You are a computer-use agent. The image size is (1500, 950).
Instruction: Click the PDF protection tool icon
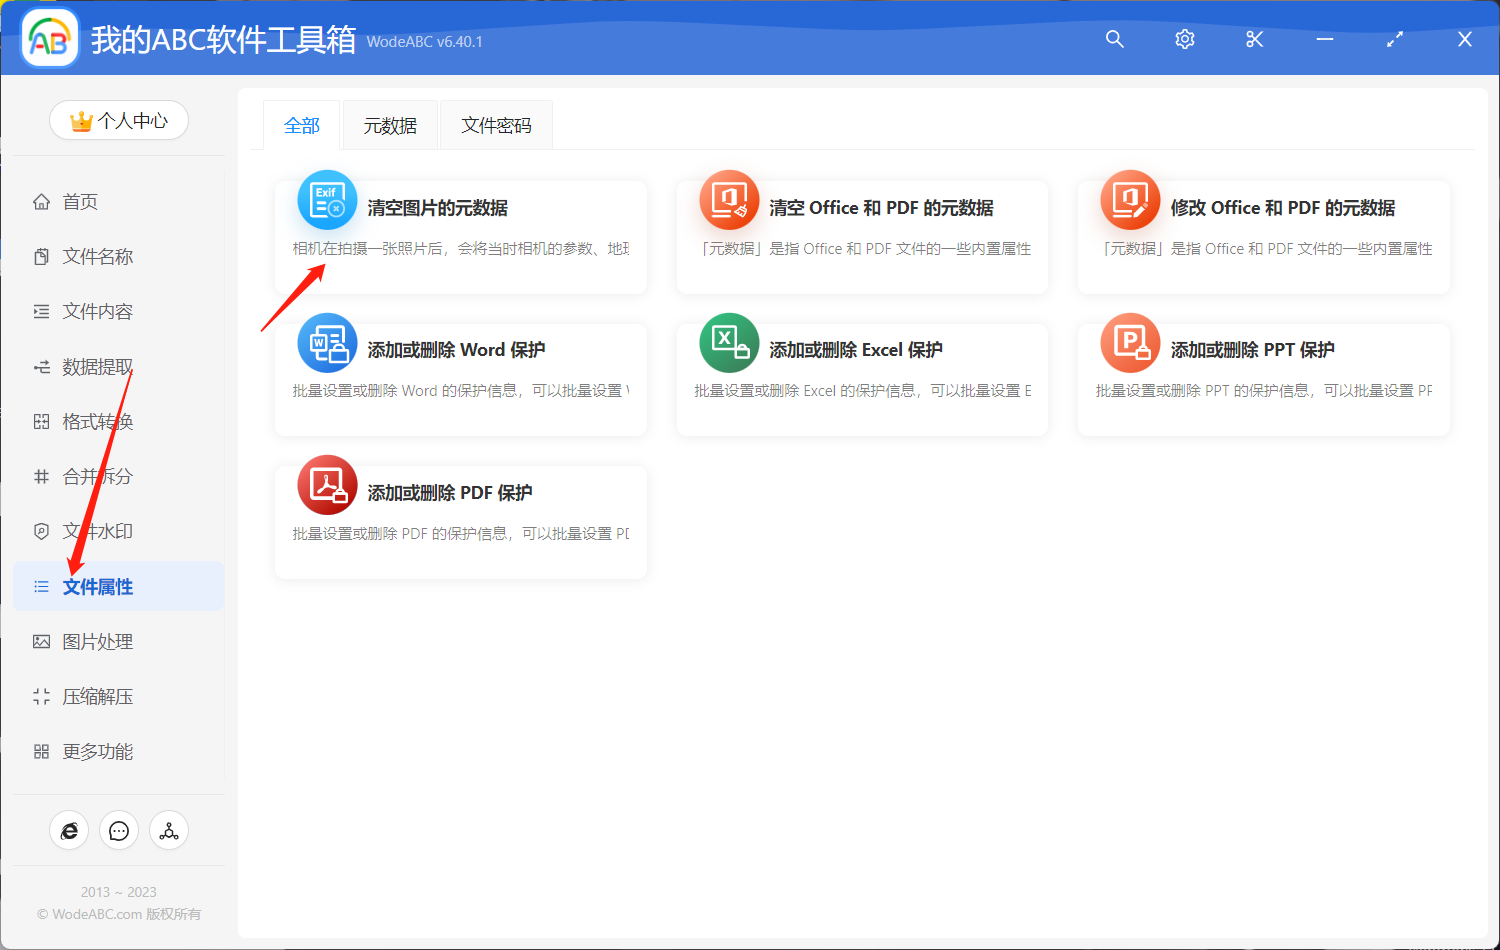327,485
